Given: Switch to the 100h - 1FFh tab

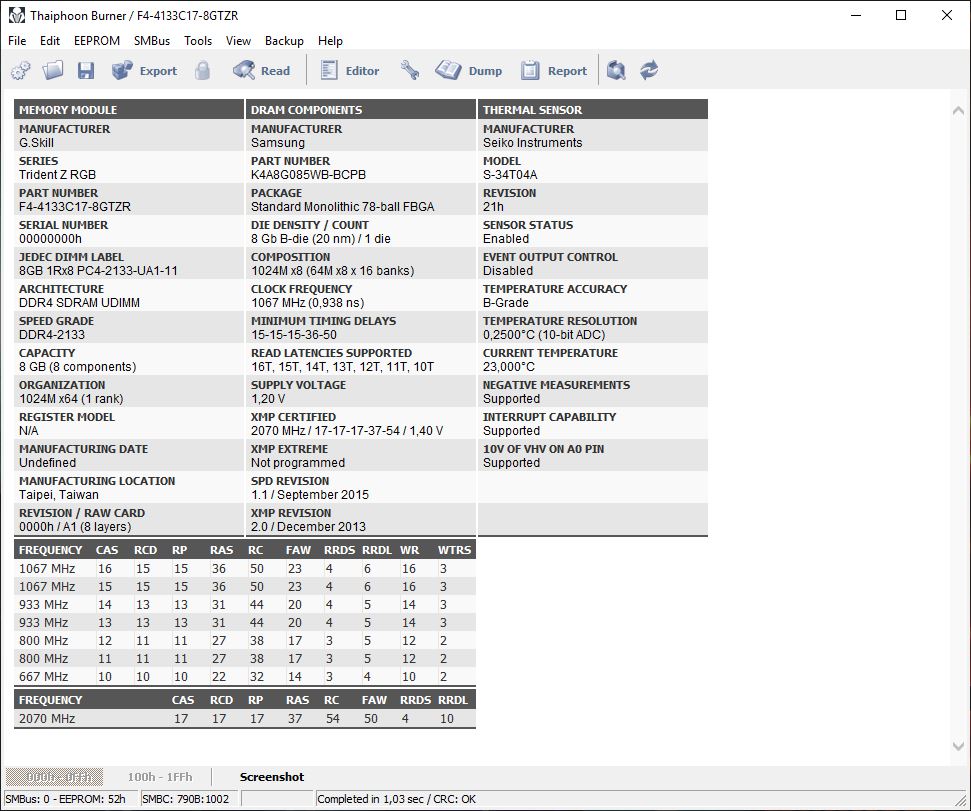Looking at the screenshot, I should click(160, 777).
